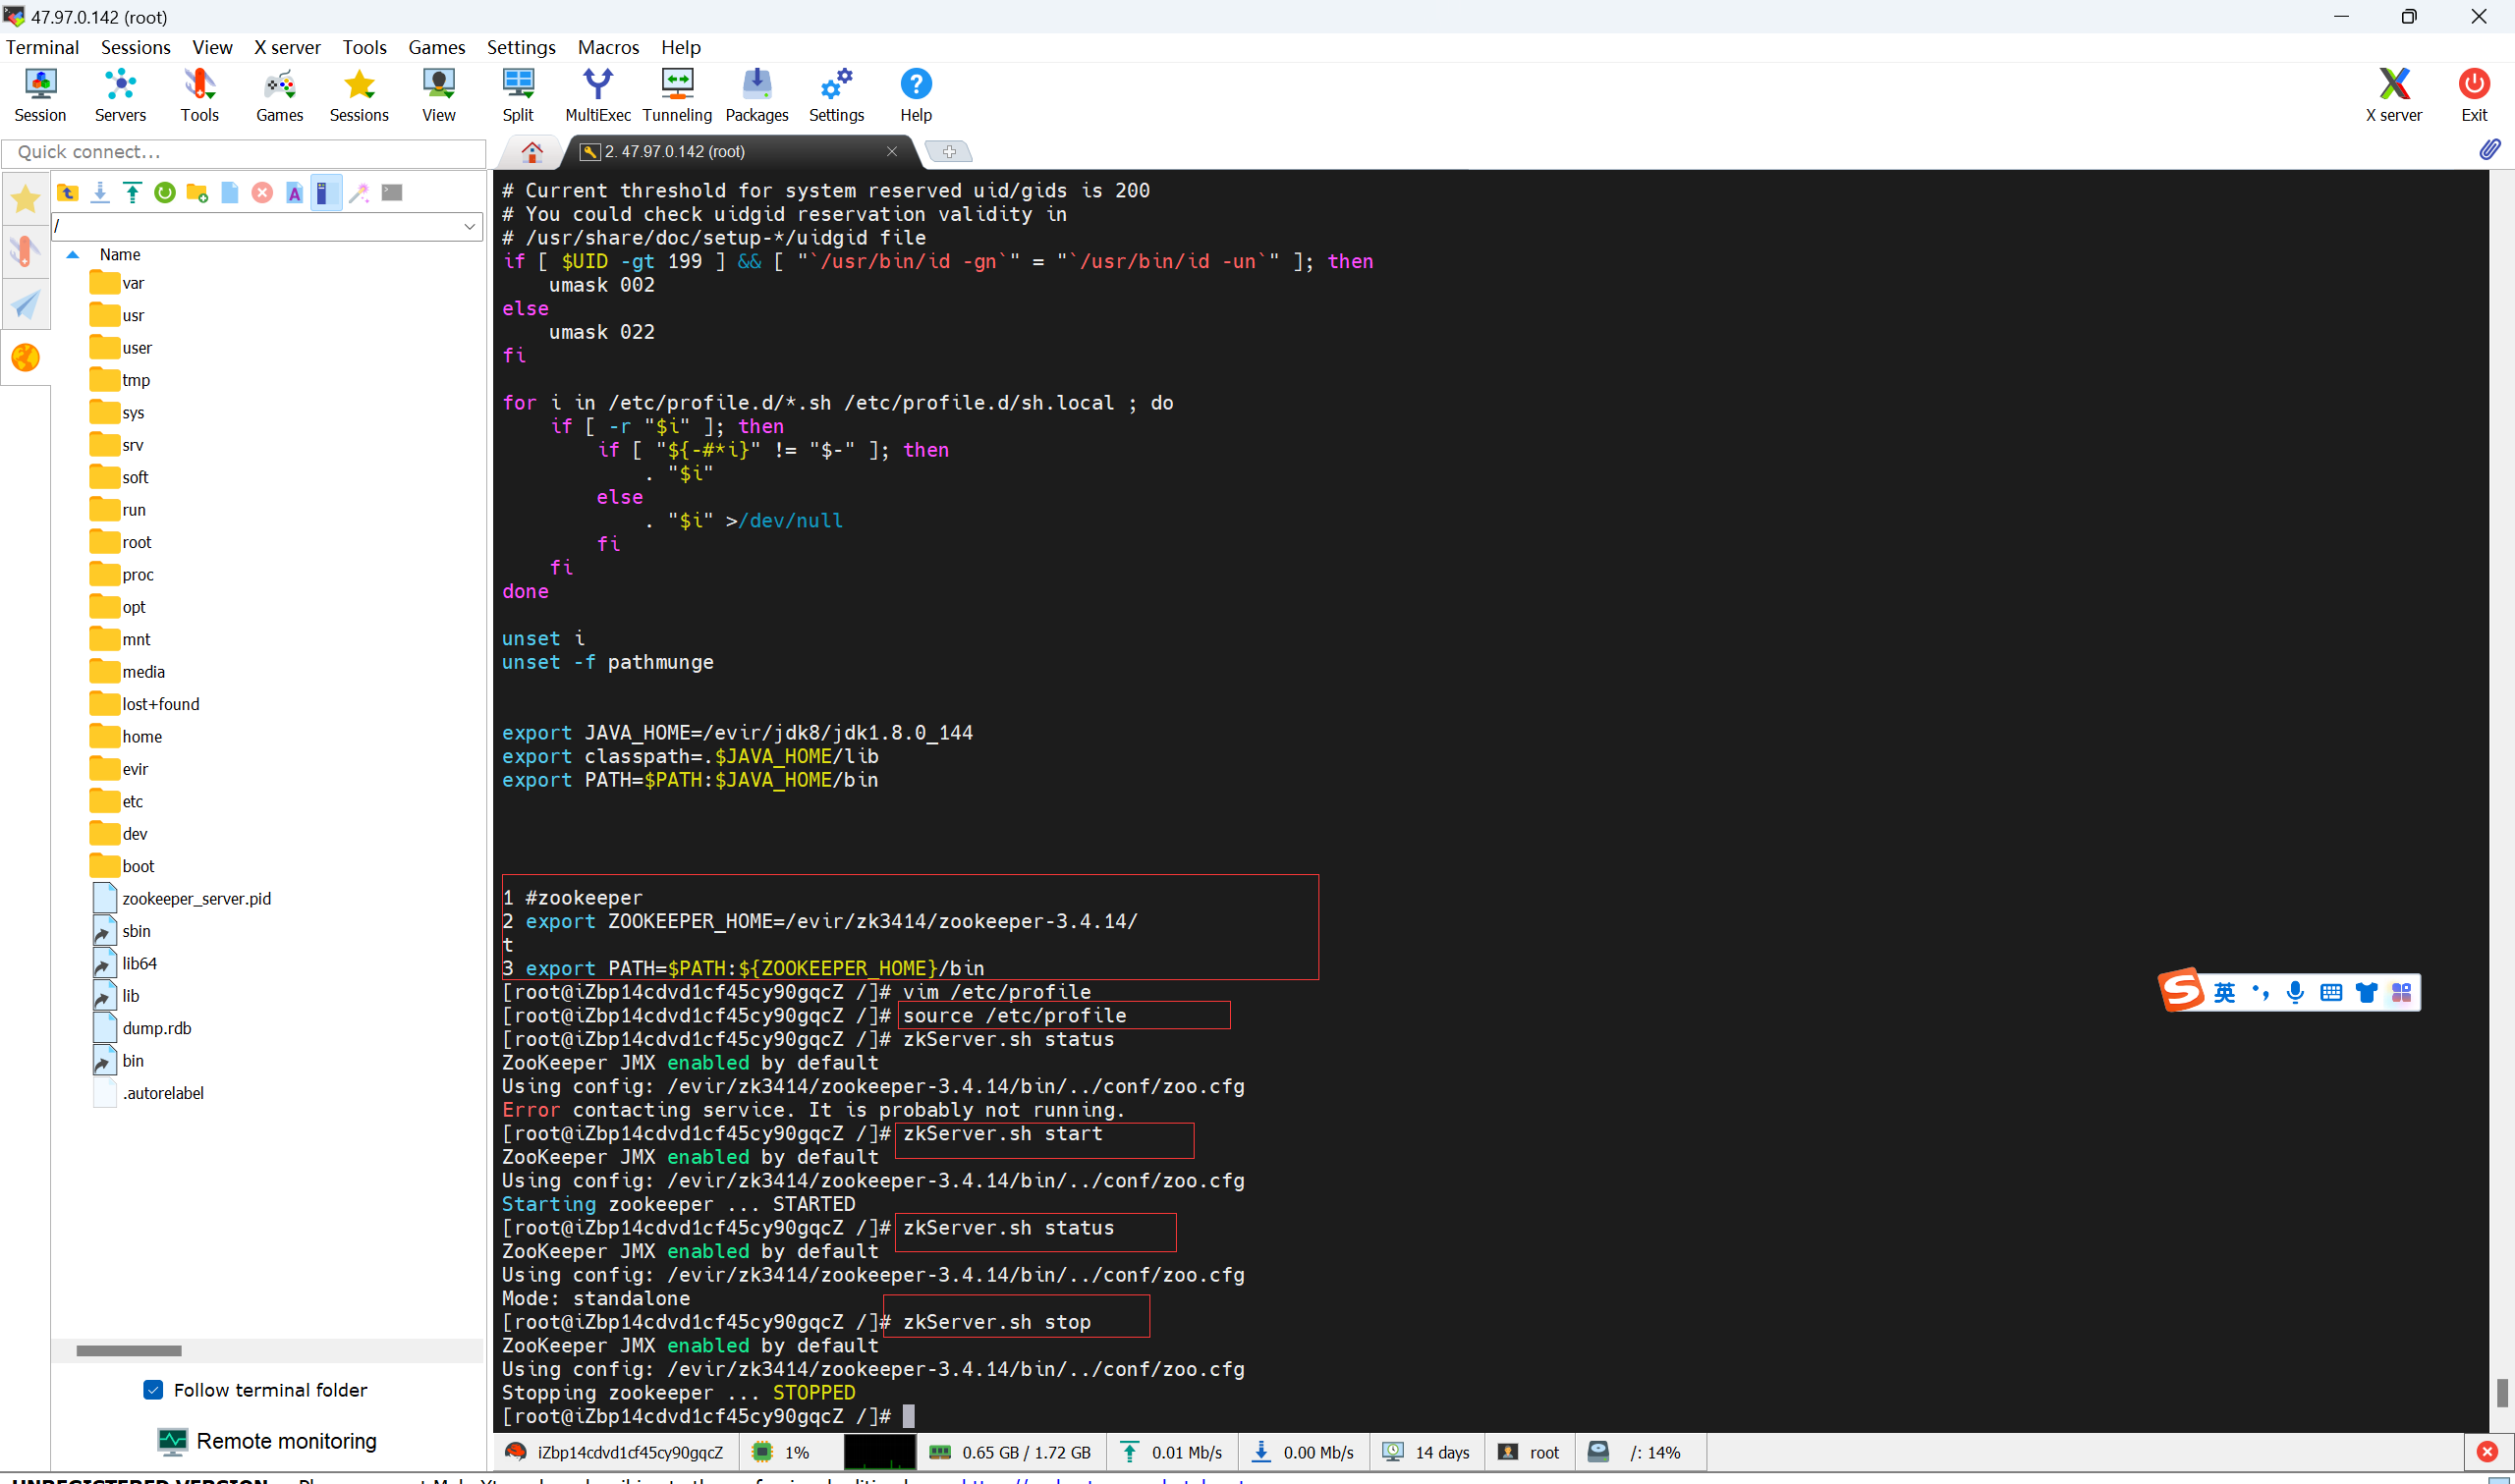Click the Packages toolbar icon

click(756, 94)
